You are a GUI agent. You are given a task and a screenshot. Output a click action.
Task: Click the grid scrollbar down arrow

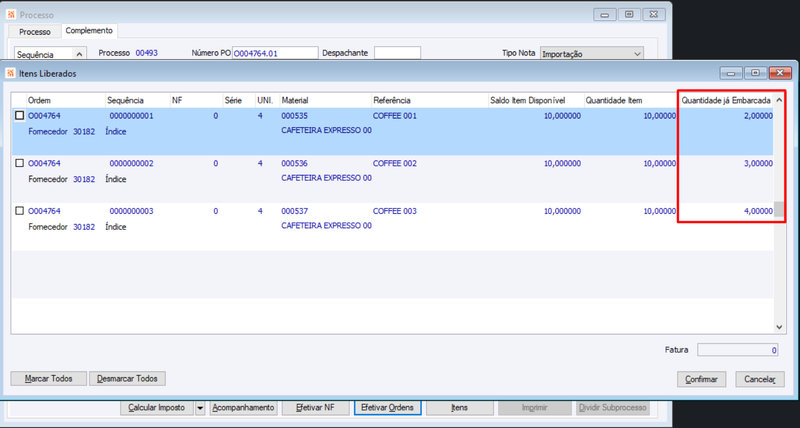(x=779, y=326)
